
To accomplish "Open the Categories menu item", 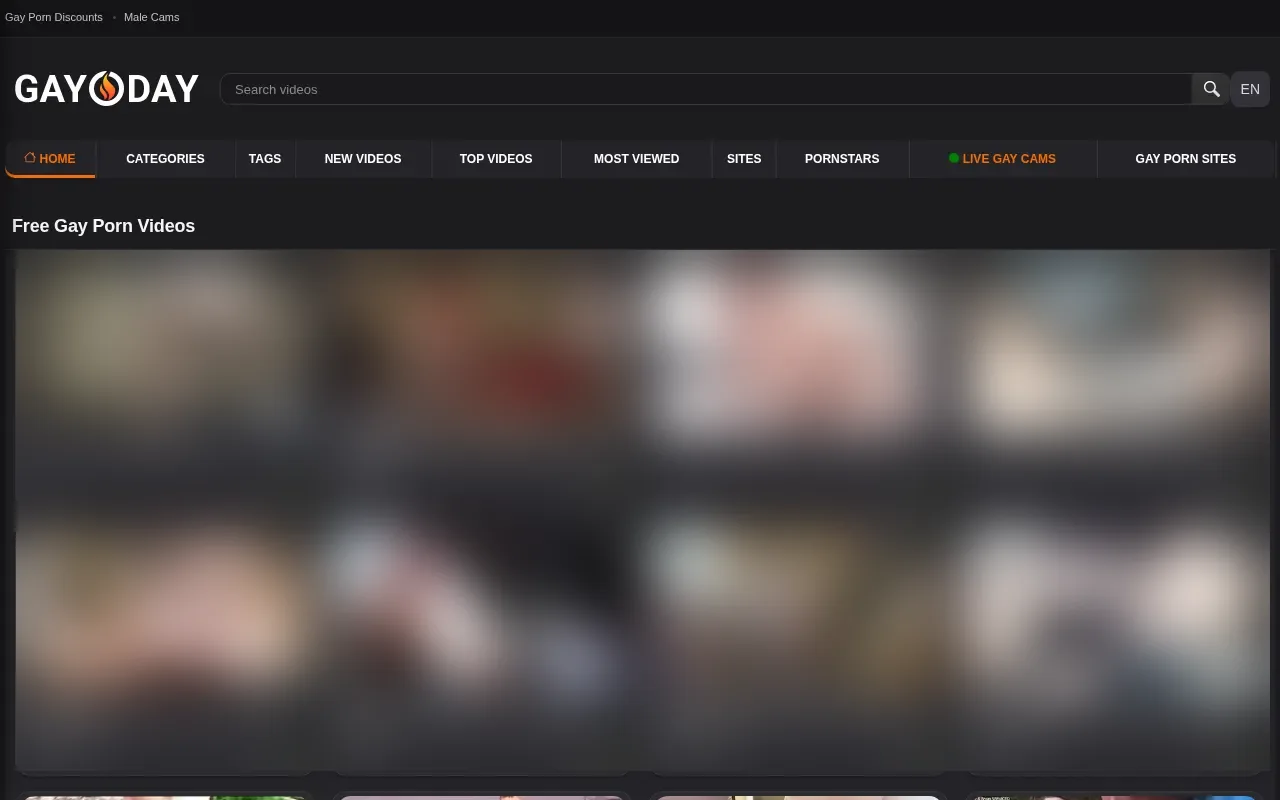I will tap(165, 158).
